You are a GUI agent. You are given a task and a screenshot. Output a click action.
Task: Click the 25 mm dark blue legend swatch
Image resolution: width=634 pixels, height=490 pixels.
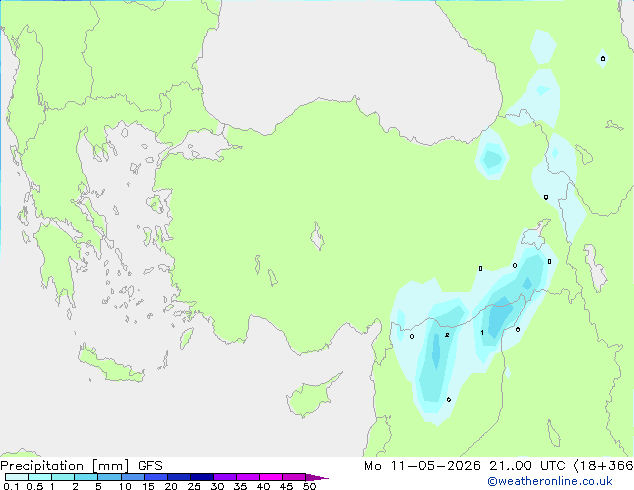[202, 477]
